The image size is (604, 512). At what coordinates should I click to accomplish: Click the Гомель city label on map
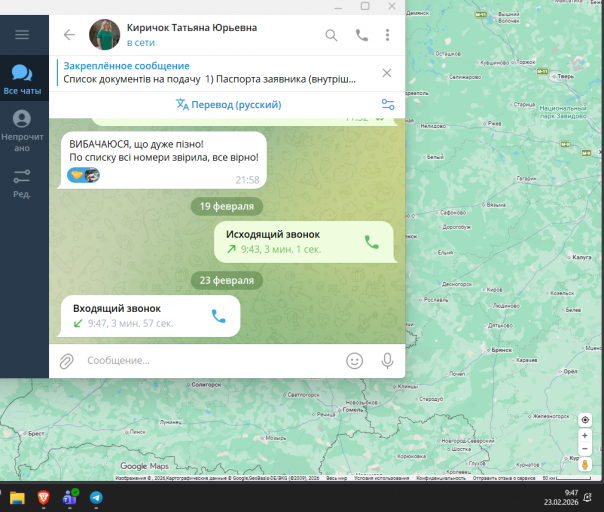(353, 410)
